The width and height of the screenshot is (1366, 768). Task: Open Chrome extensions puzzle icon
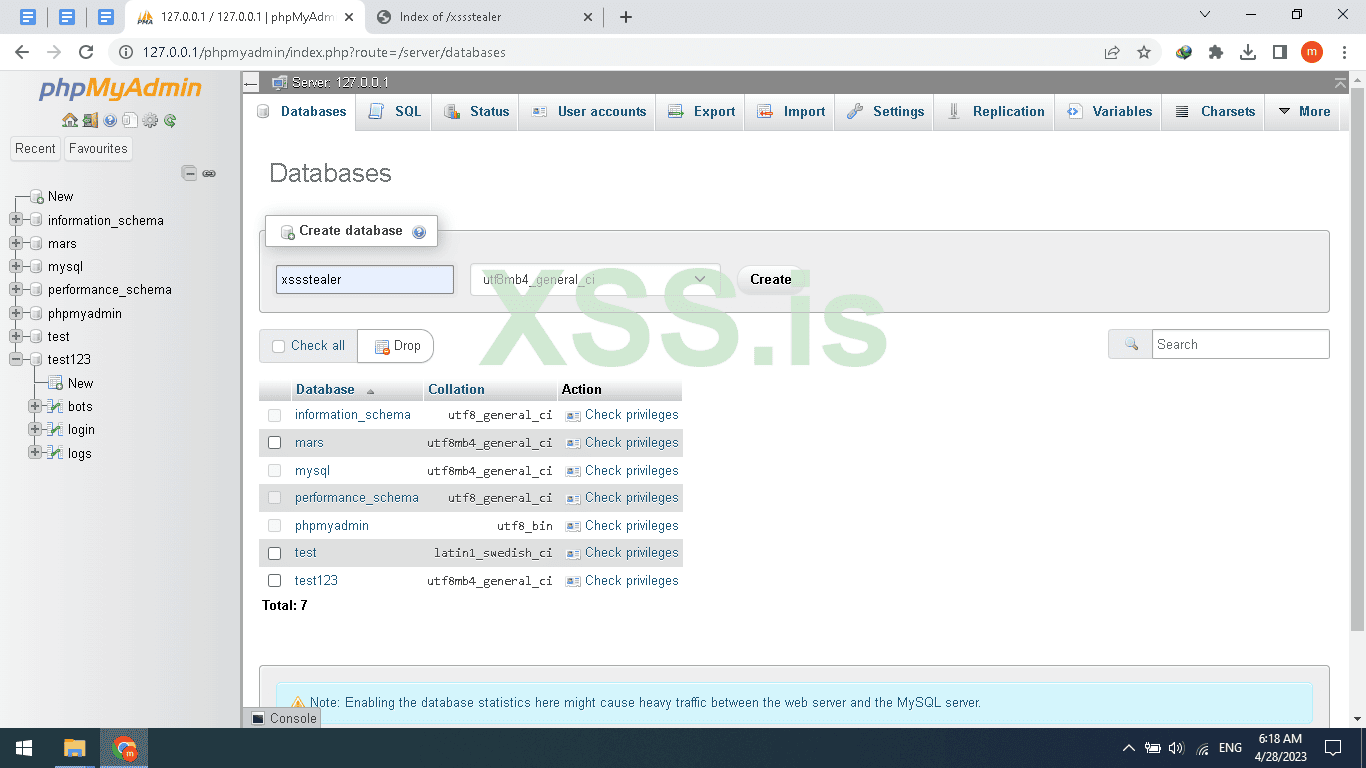[1216, 52]
